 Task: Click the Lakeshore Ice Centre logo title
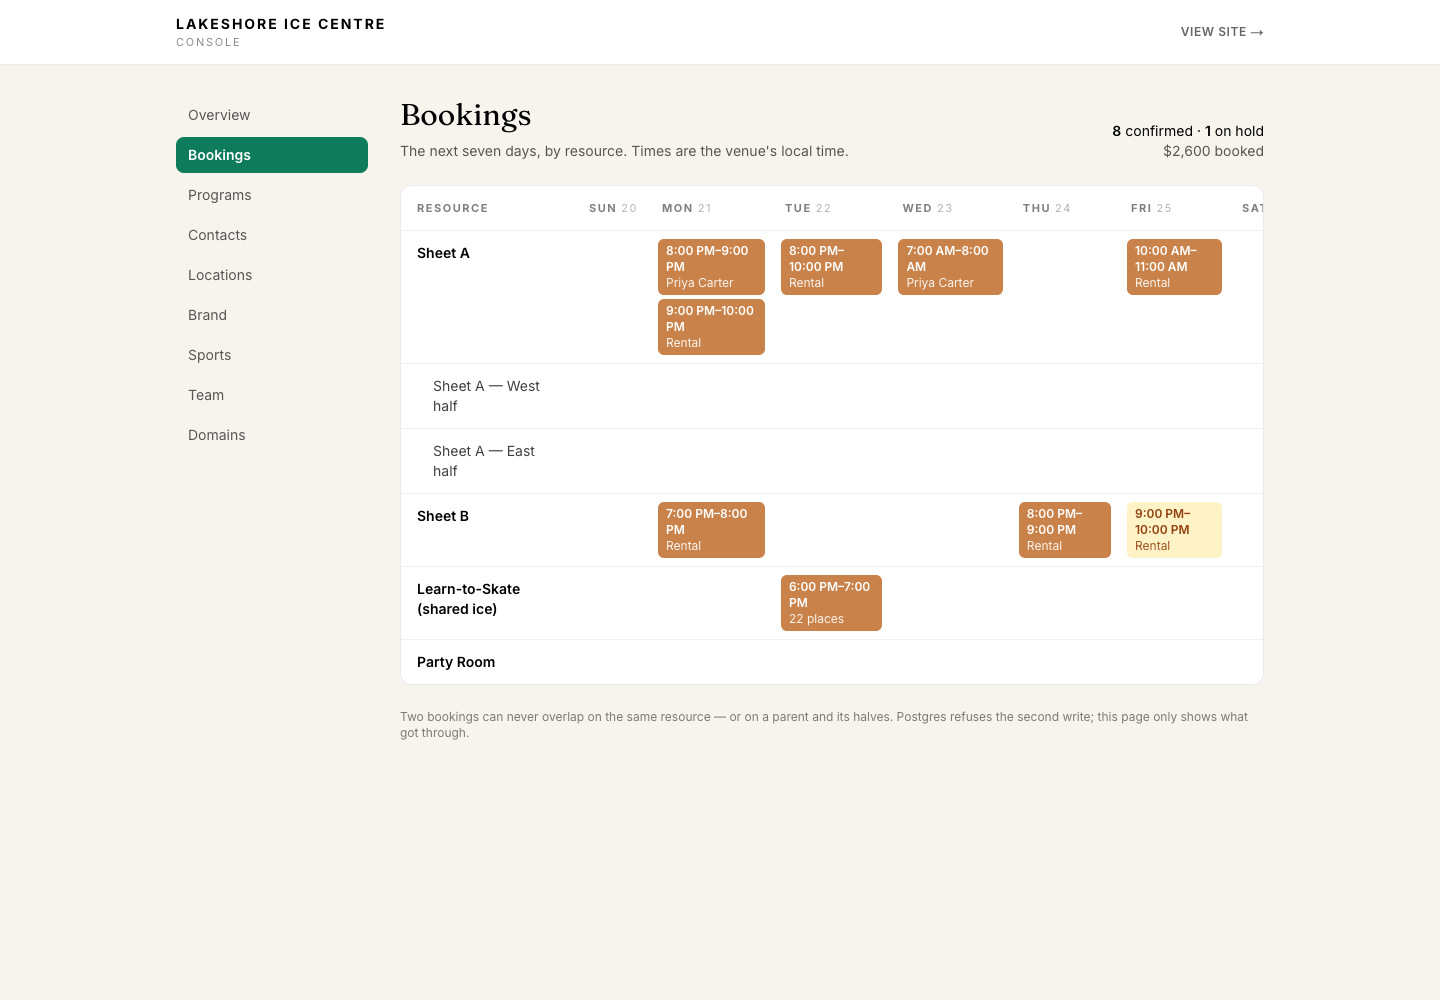click(281, 24)
